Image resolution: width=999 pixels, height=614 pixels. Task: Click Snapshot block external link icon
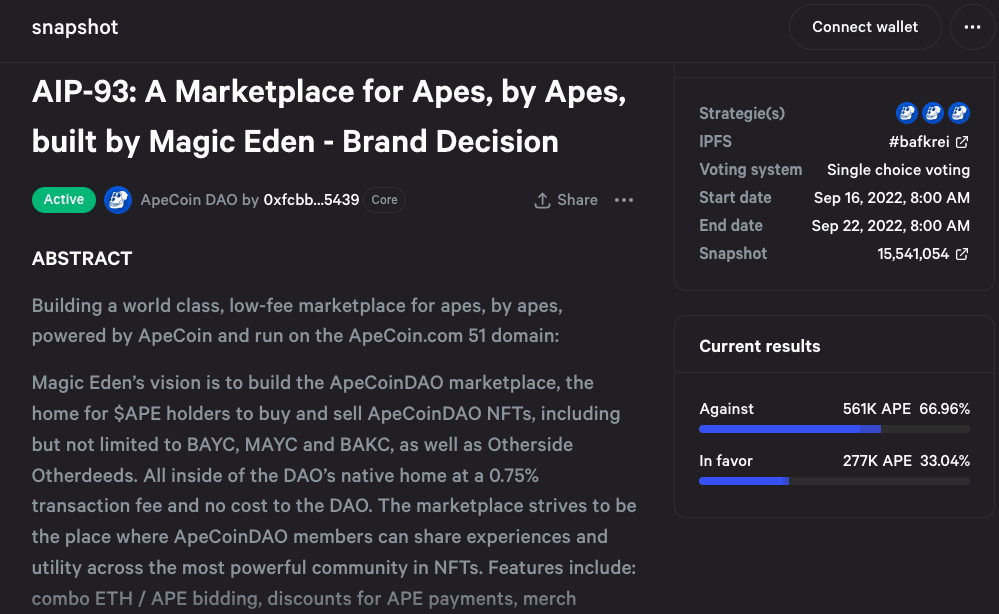coord(962,254)
